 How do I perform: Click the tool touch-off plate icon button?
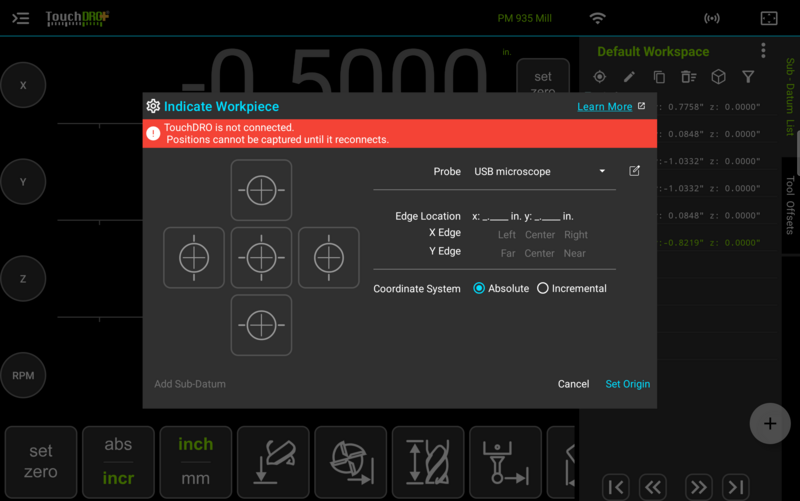273,462
